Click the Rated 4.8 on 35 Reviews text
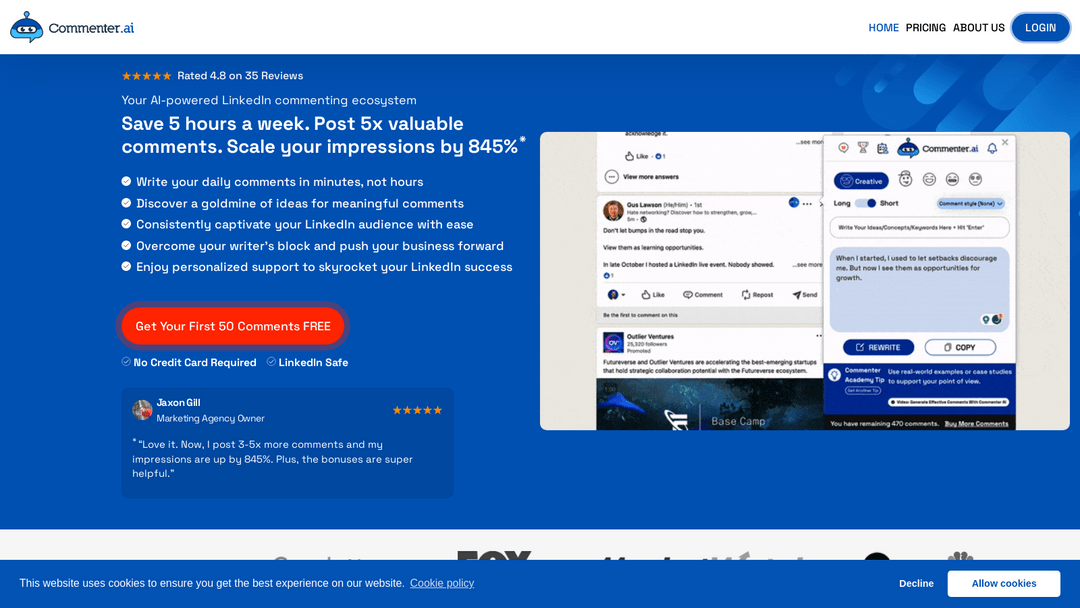The image size is (1080, 608). point(240,76)
